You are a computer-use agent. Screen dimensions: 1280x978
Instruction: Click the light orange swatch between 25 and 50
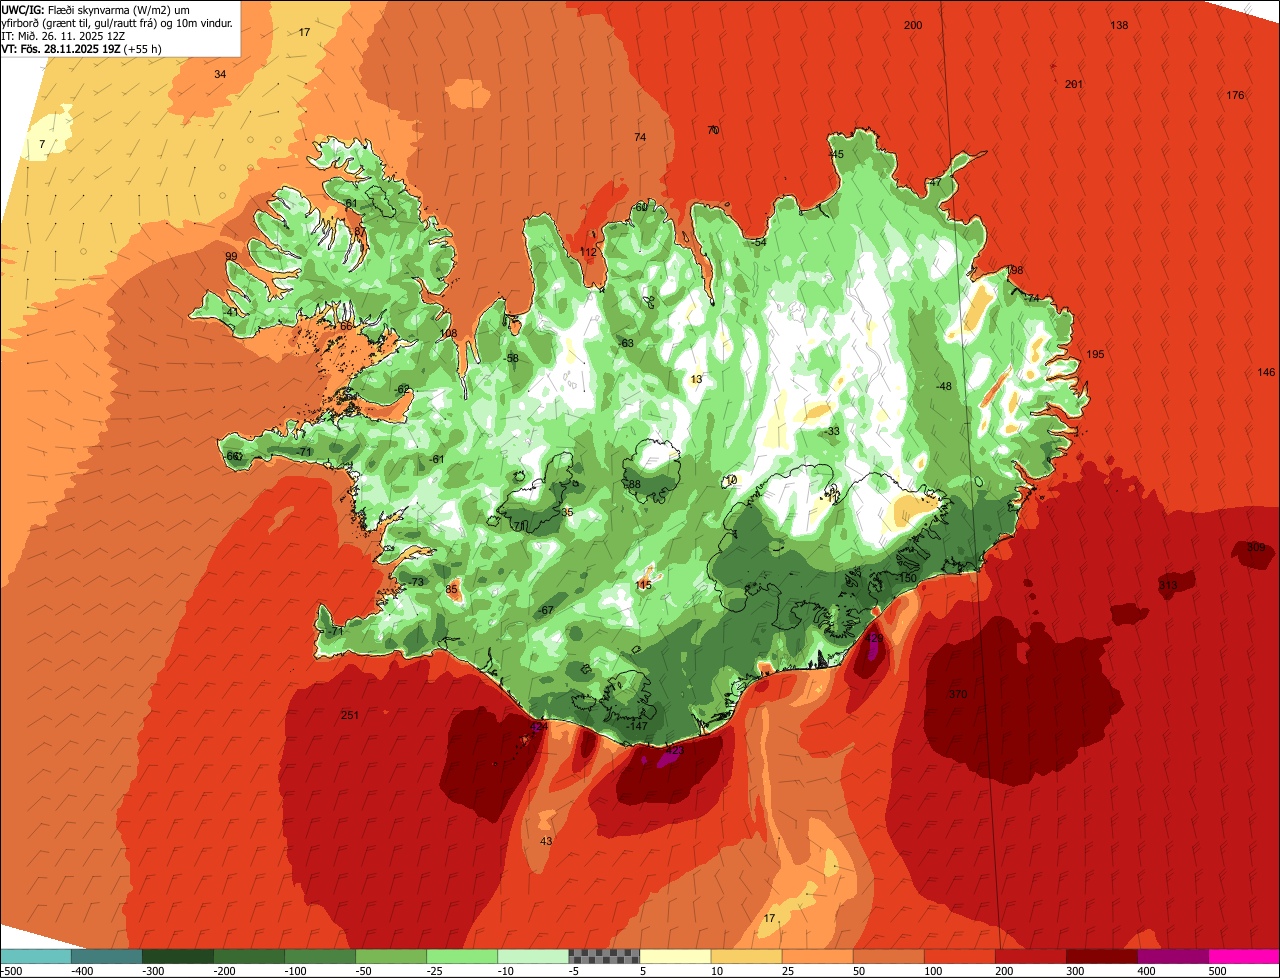point(817,956)
